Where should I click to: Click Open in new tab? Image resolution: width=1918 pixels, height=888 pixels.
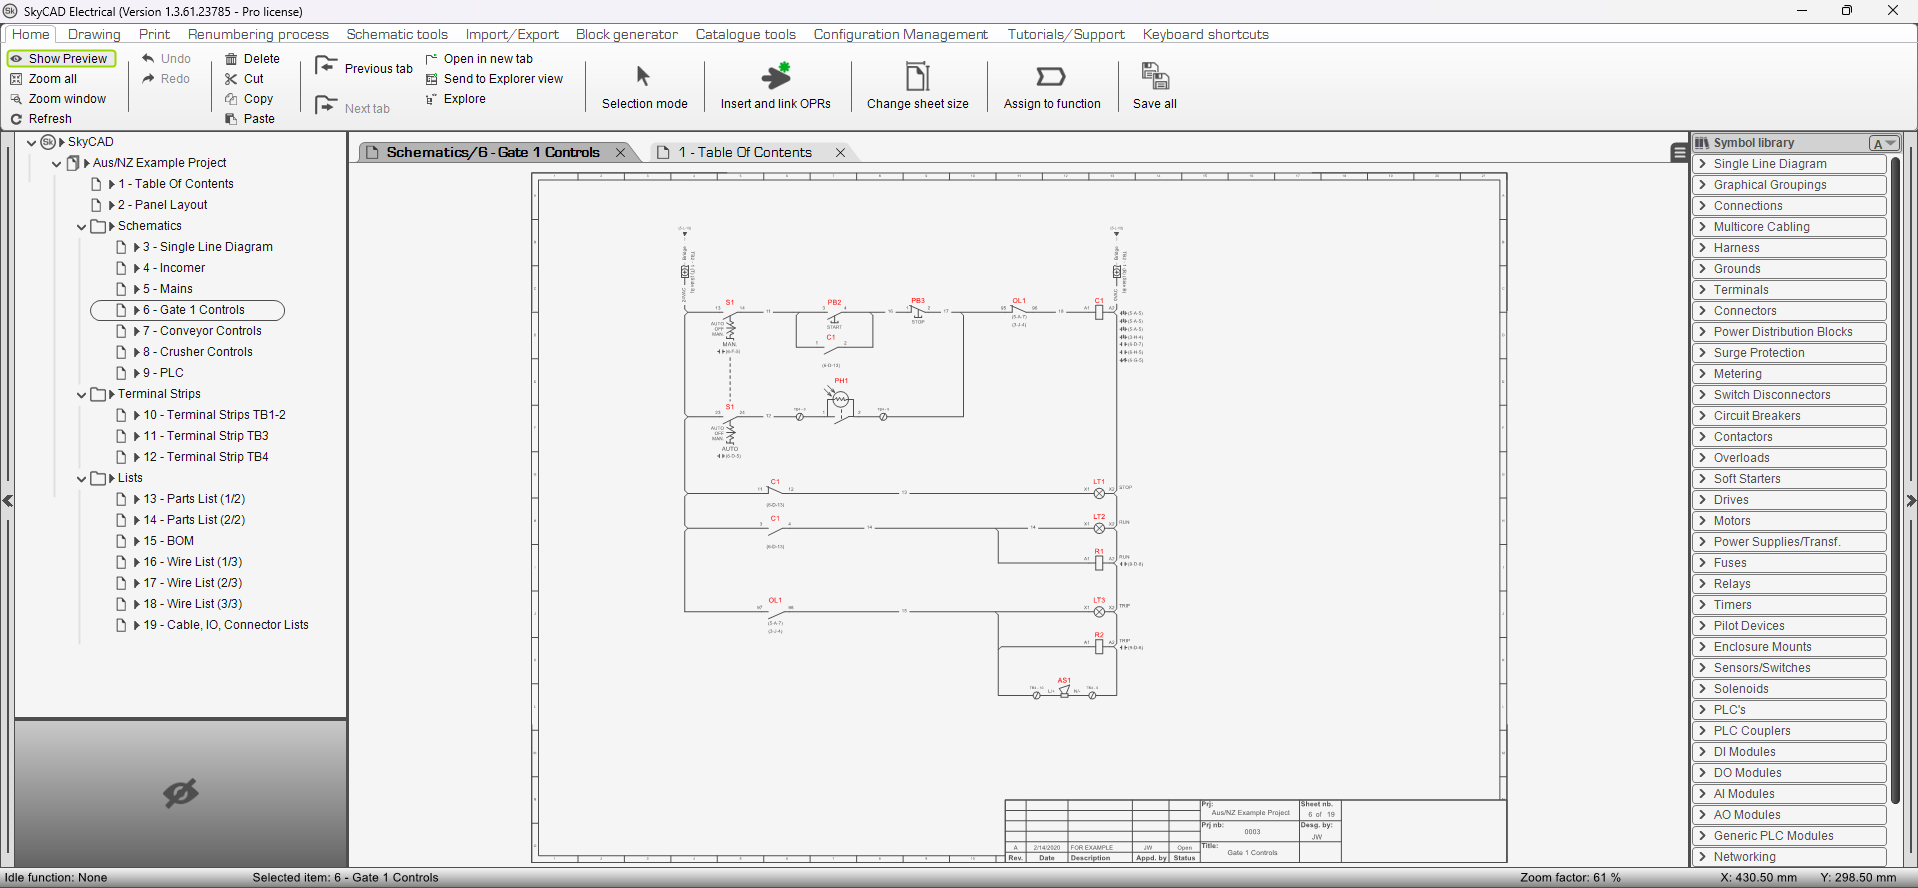pos(488,59)
